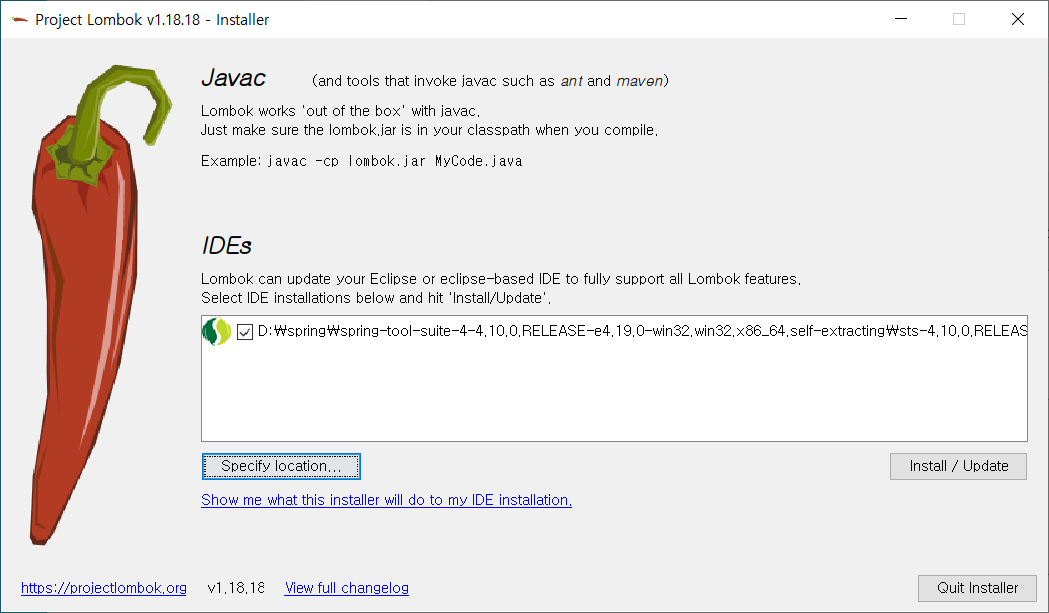Click the Install / Update button
This screenshot has height=613, width=1049.
click(x=958, y=466)
